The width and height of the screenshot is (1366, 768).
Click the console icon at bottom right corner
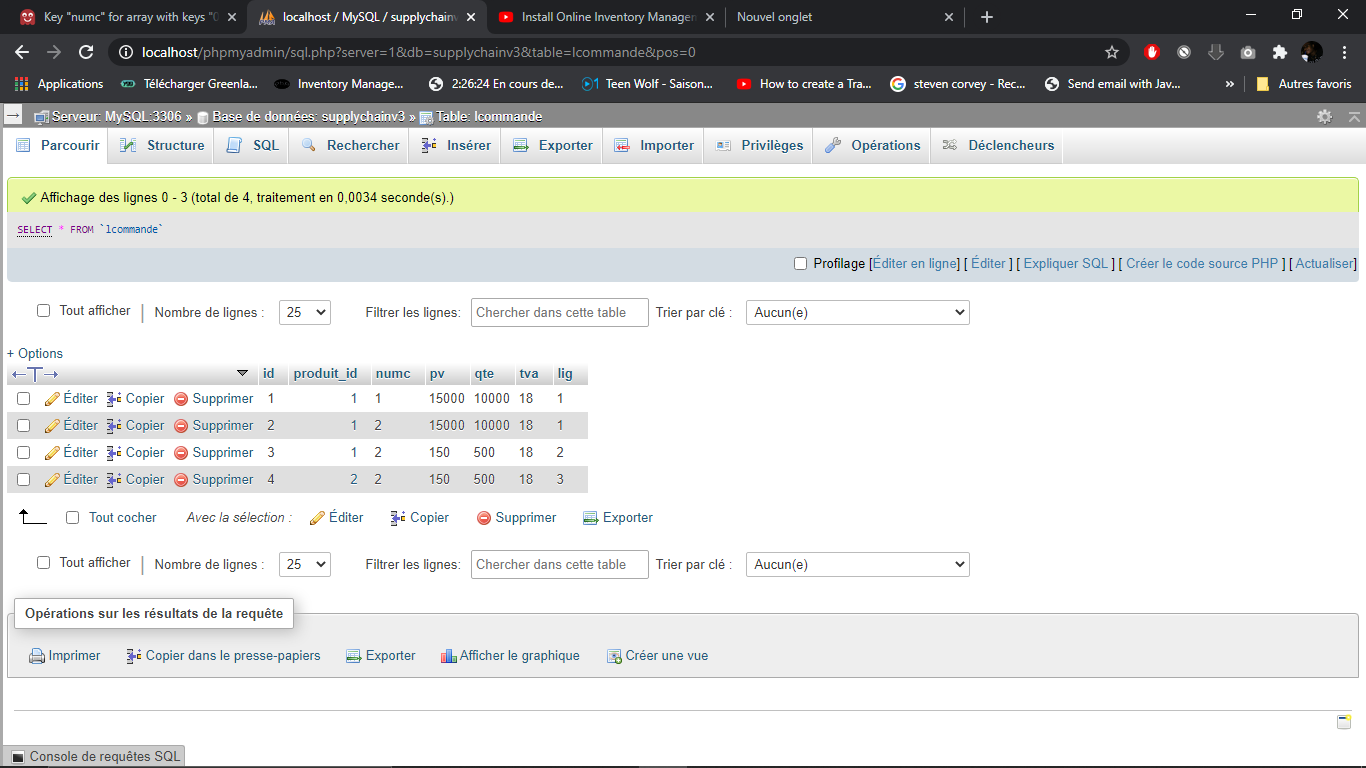click(x=1344, y=722)
